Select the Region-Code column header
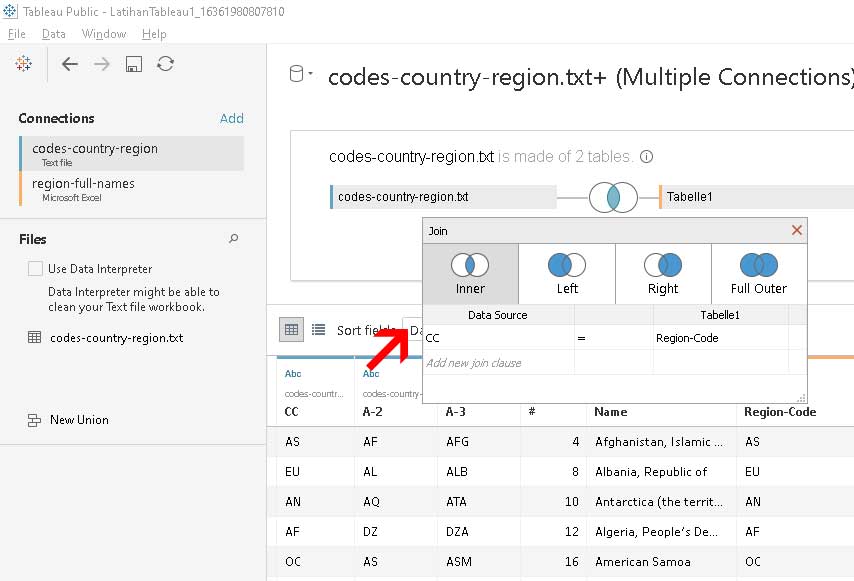This screenshot has height=581, width=854. tap(780, 412)
